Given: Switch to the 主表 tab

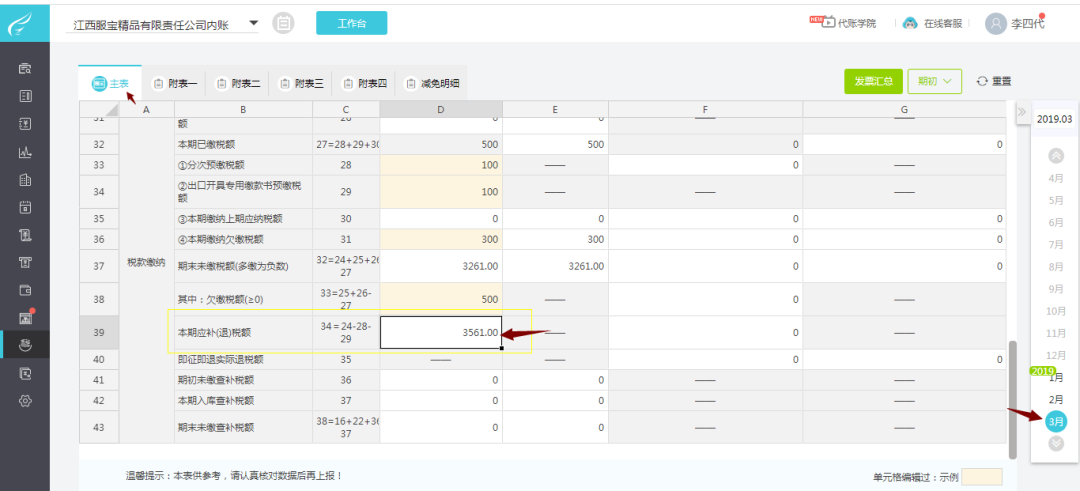Looking at the screenshot, I should pos(110,84).
